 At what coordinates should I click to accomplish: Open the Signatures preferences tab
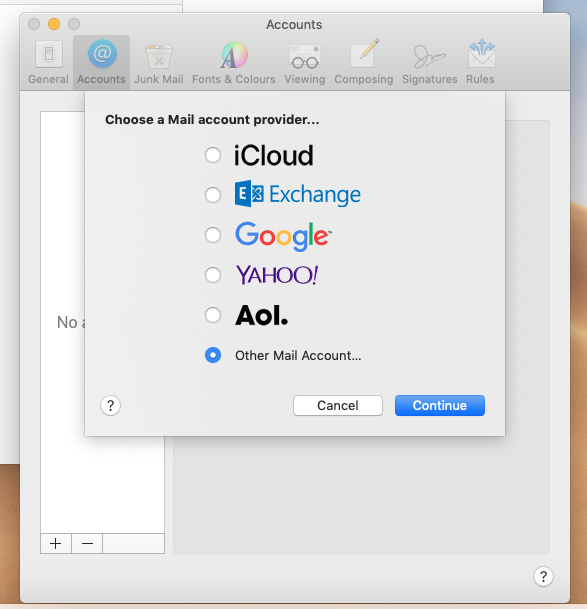[429, 62]
